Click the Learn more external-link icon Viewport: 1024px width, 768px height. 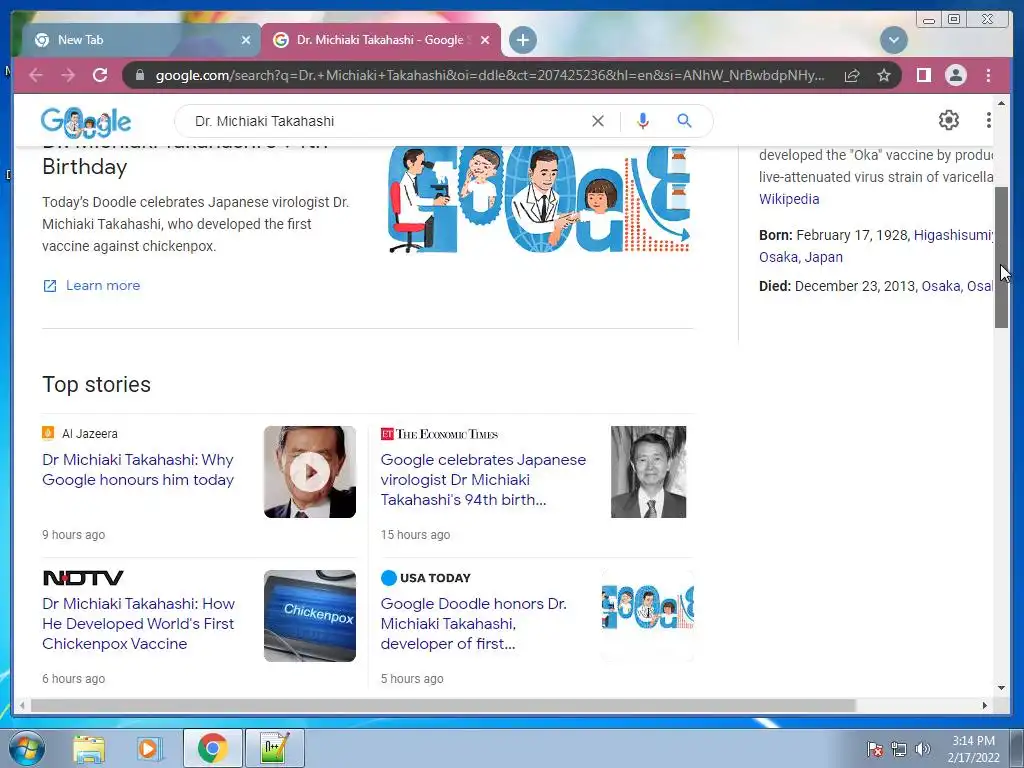click(x=50, y=285)
